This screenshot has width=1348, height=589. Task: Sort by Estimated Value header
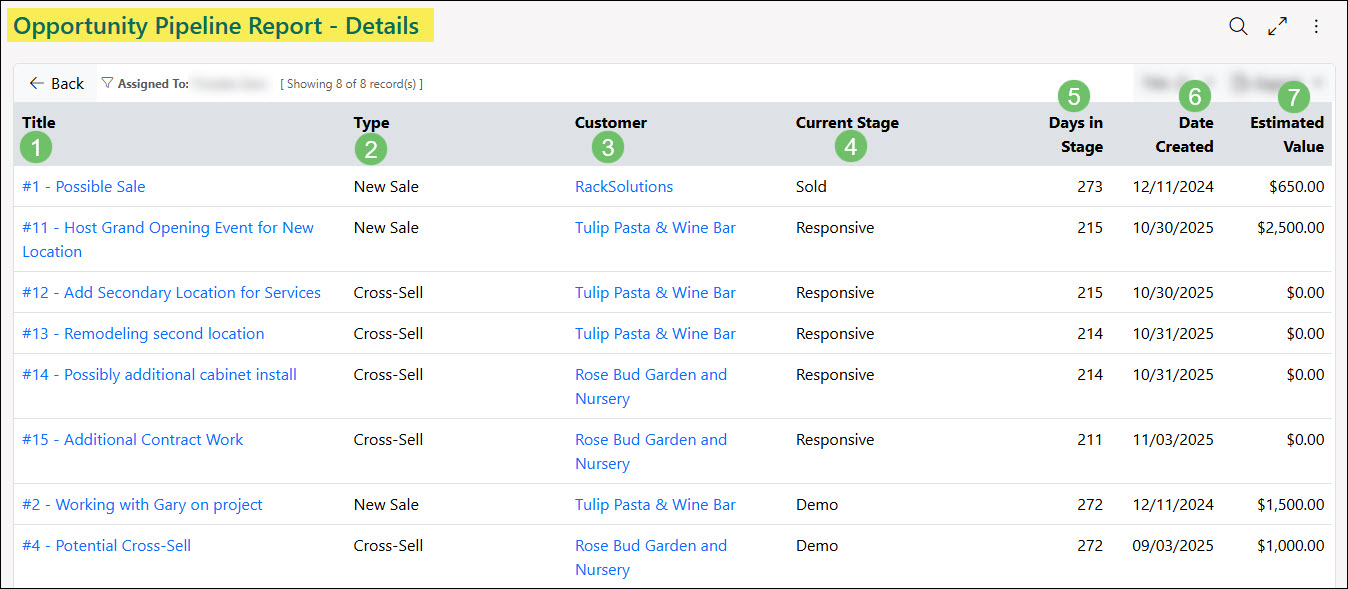1287,135
